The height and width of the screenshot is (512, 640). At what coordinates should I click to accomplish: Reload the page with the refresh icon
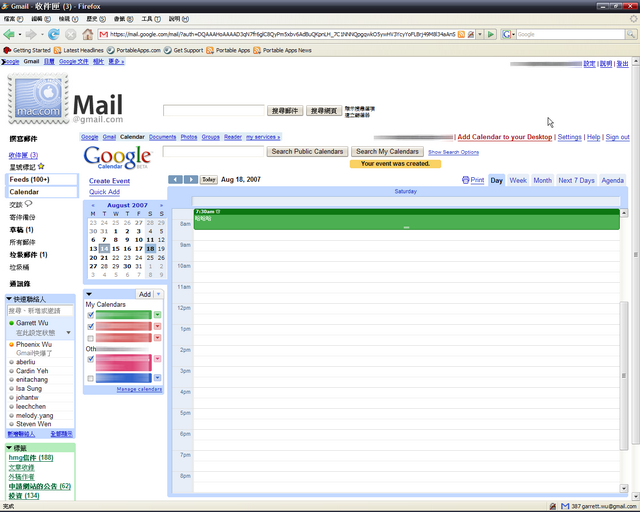[x=53, y=35]
